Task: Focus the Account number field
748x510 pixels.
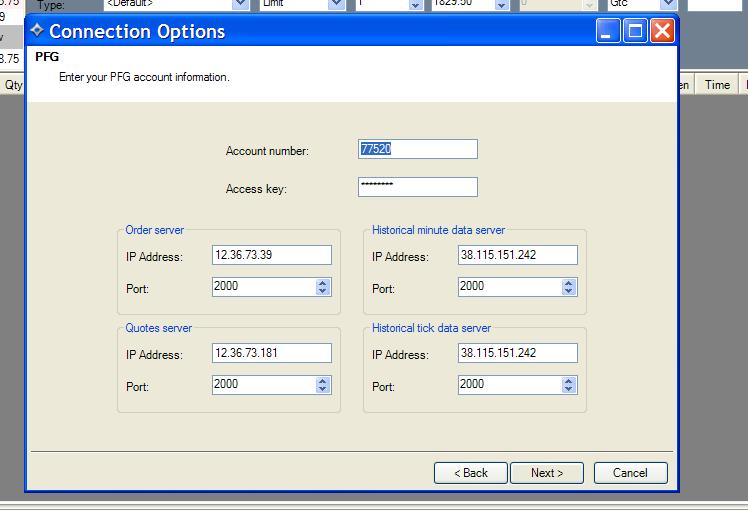Action: point(417,149)
